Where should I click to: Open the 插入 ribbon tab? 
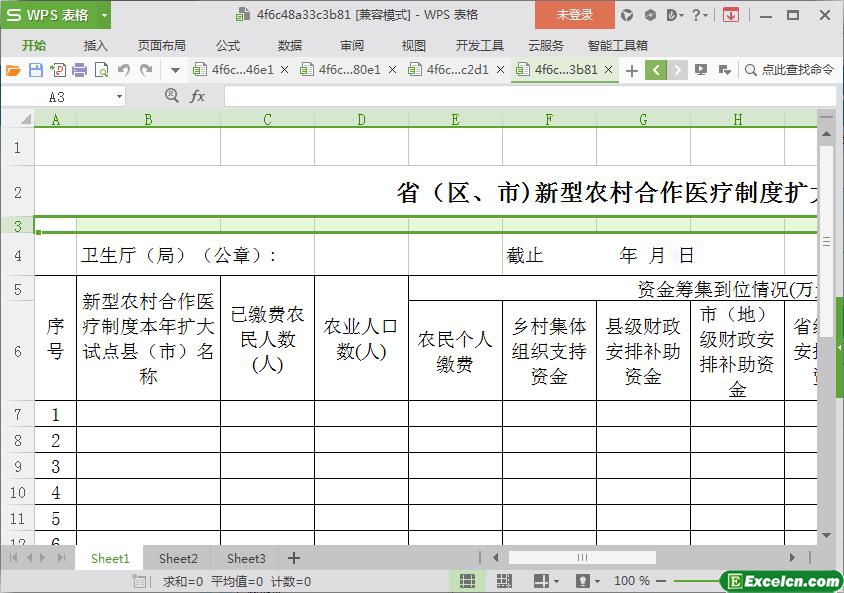coord(95,46)
